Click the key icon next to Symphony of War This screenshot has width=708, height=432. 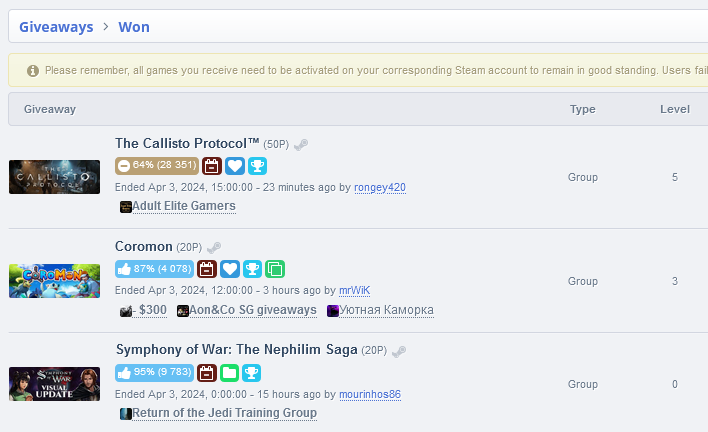(x=399, y=351)
